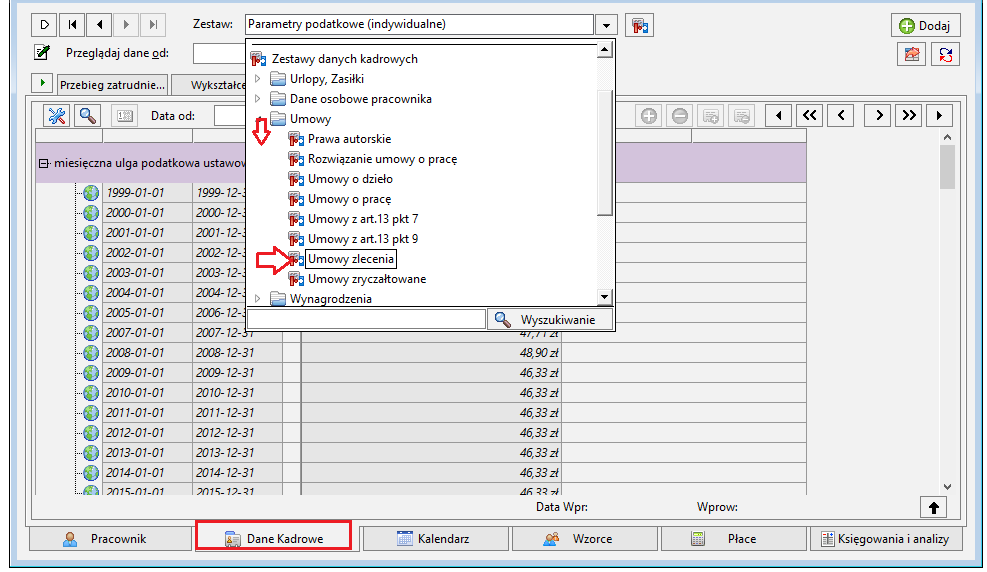The image size is (987, 572).
Task: Click scroll-down arrow of dropdown list scrollbar
Action: (x=604, y=297)
